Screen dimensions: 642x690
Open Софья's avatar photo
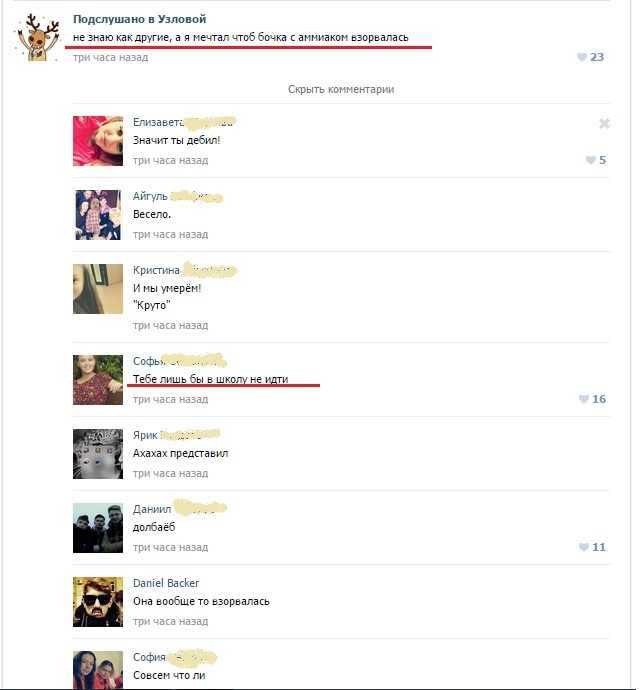(98, 380)
